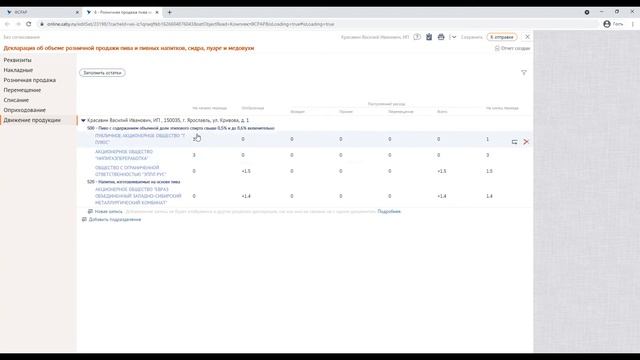Click Новая запись to add a record
Screen dimensions: 640x360
[105, 211]
